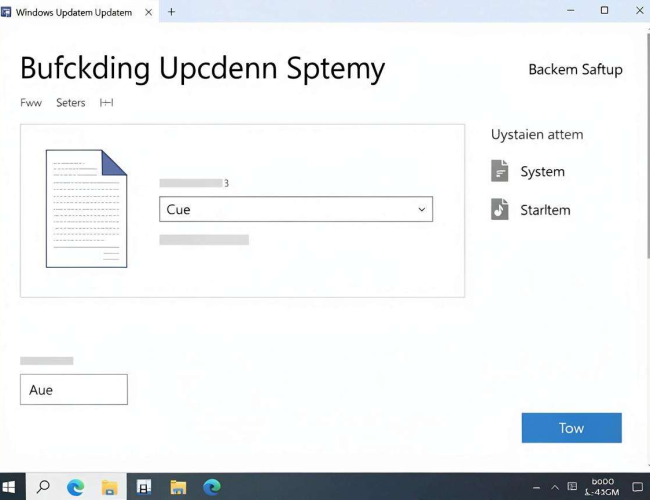
Task: Click the blue Tow button
Action: coord(572,428)
